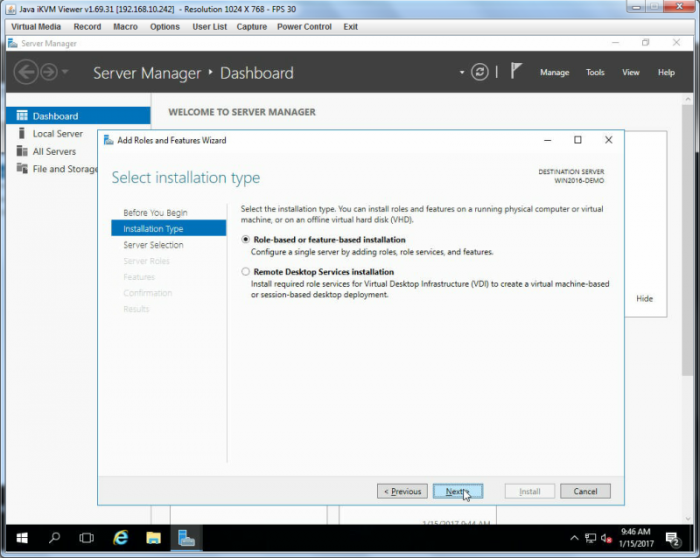Viewport: 700px width, 558px height.
Task: Open the Action Center notification icon
Action: click(672, 539)
